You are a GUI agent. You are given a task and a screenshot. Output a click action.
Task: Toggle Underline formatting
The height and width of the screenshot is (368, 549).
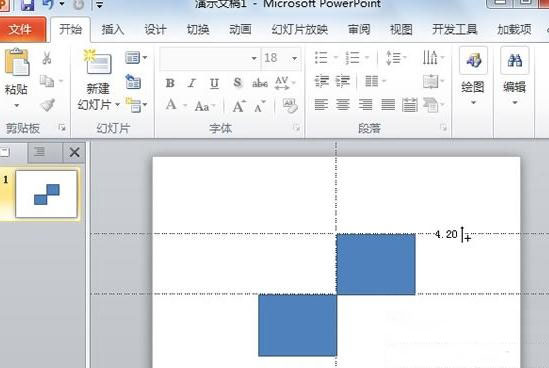pos(214,83)
